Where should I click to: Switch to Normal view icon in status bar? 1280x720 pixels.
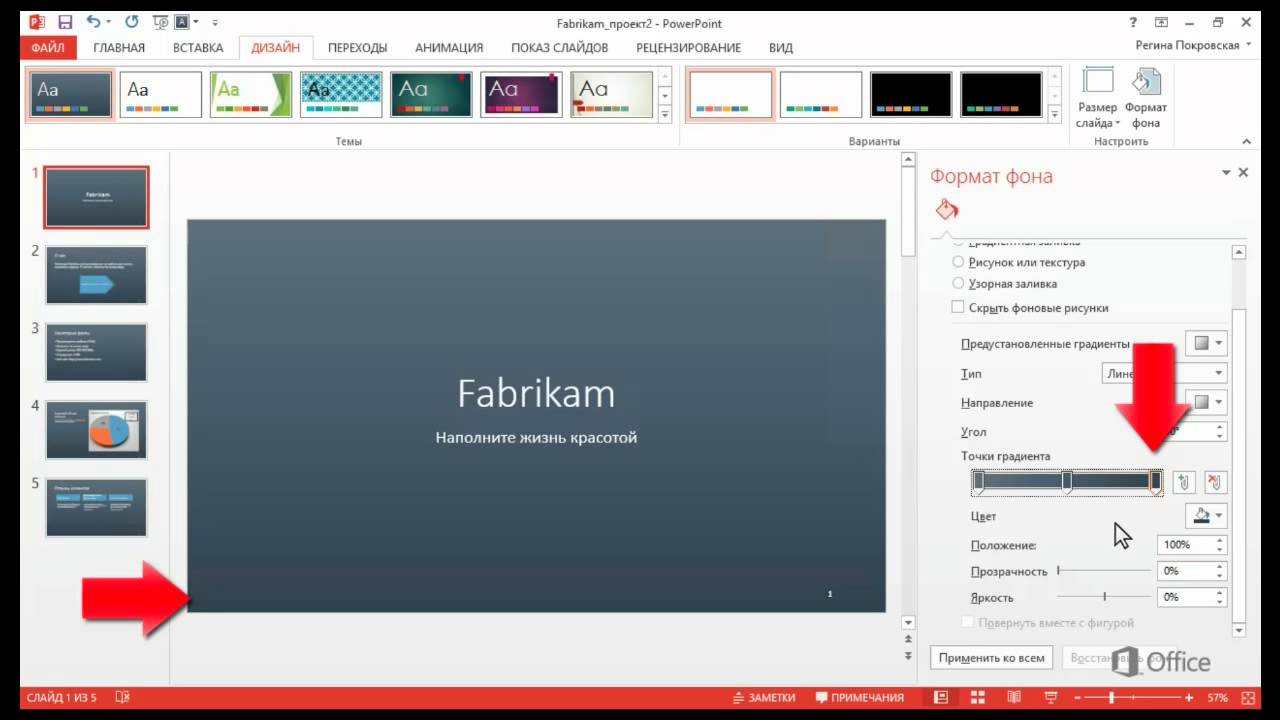pyautogui.click(x=941, y=697)
